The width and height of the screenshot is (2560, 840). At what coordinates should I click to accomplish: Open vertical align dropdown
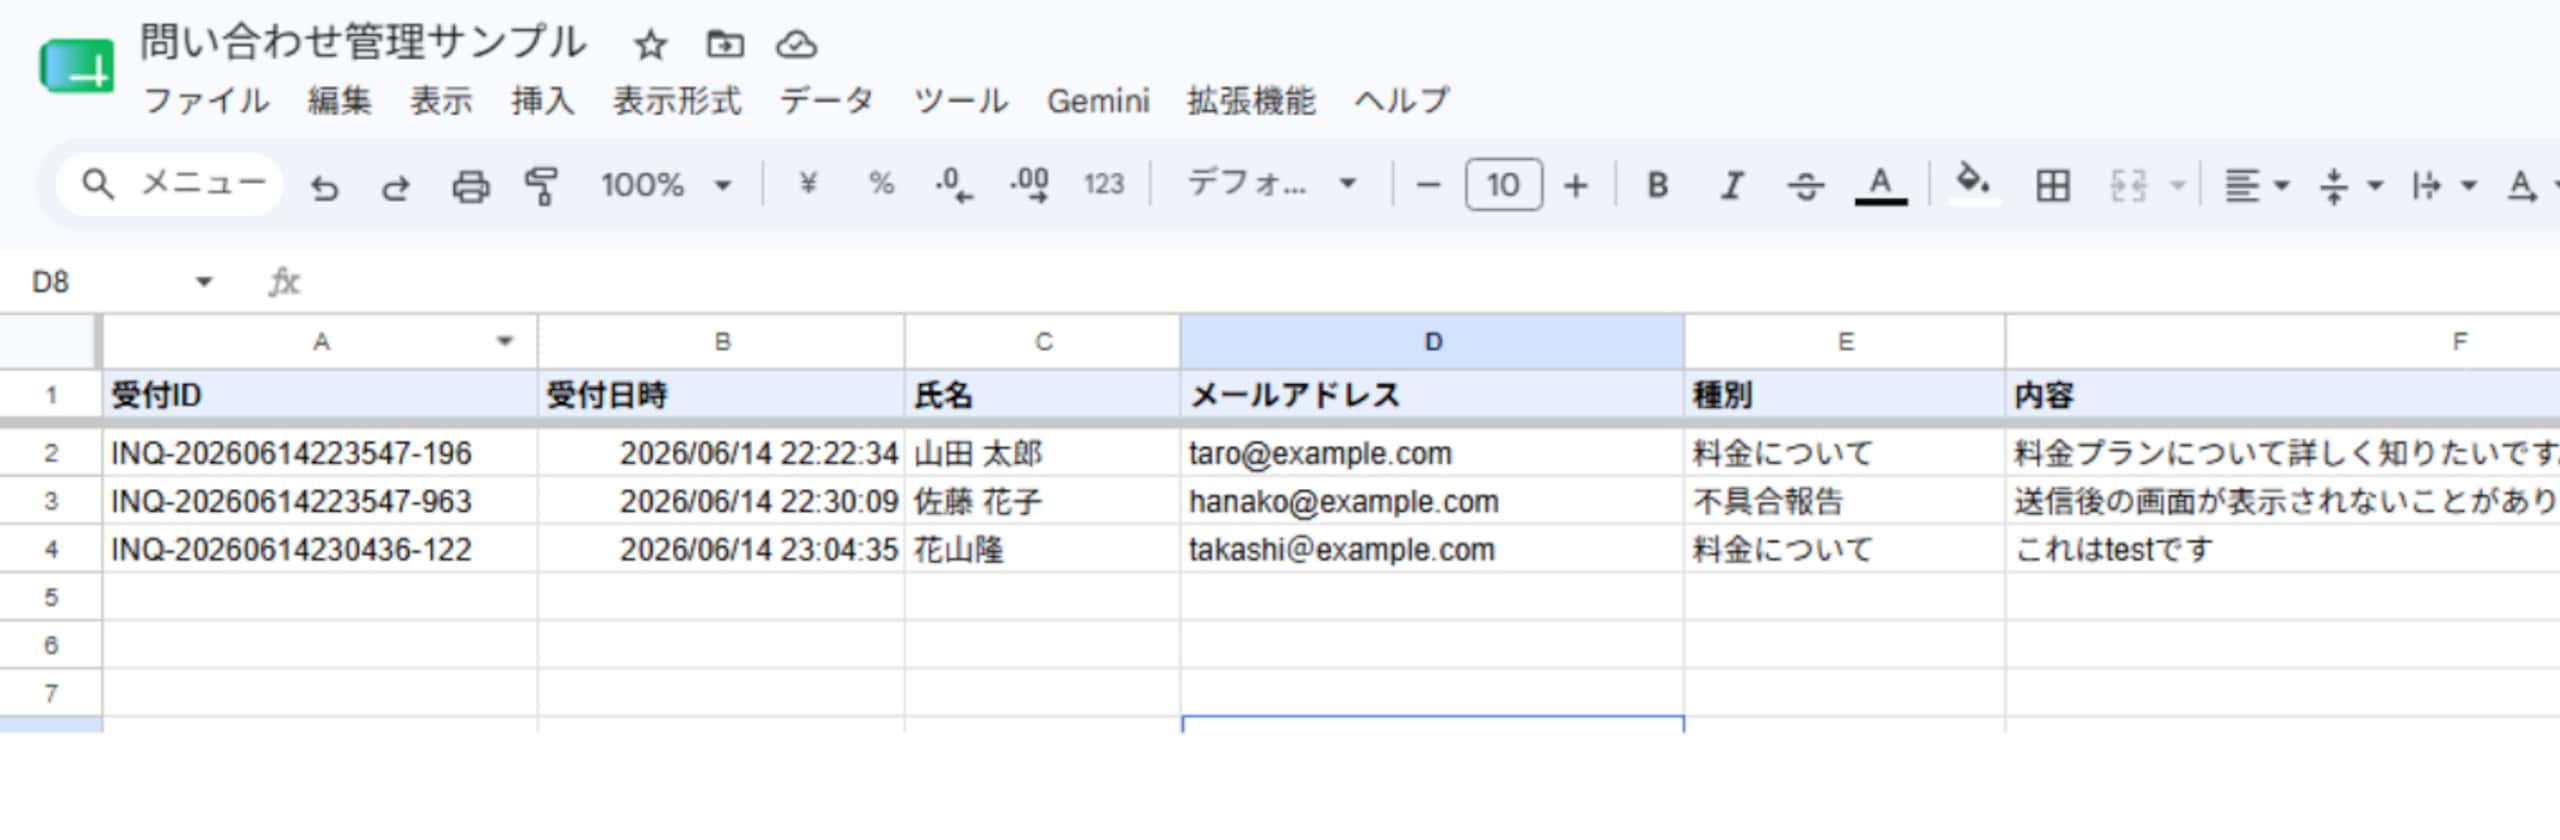coord(2350,185)
